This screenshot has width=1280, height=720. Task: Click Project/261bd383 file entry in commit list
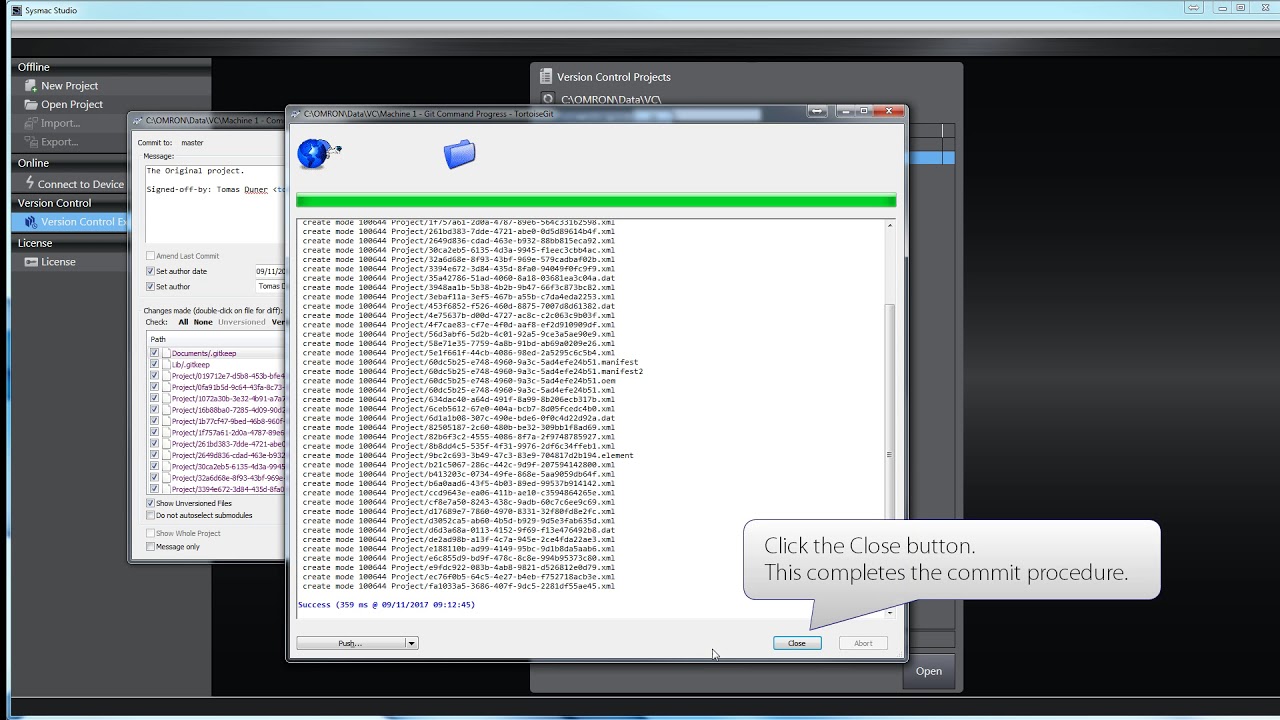pos(228,444)
